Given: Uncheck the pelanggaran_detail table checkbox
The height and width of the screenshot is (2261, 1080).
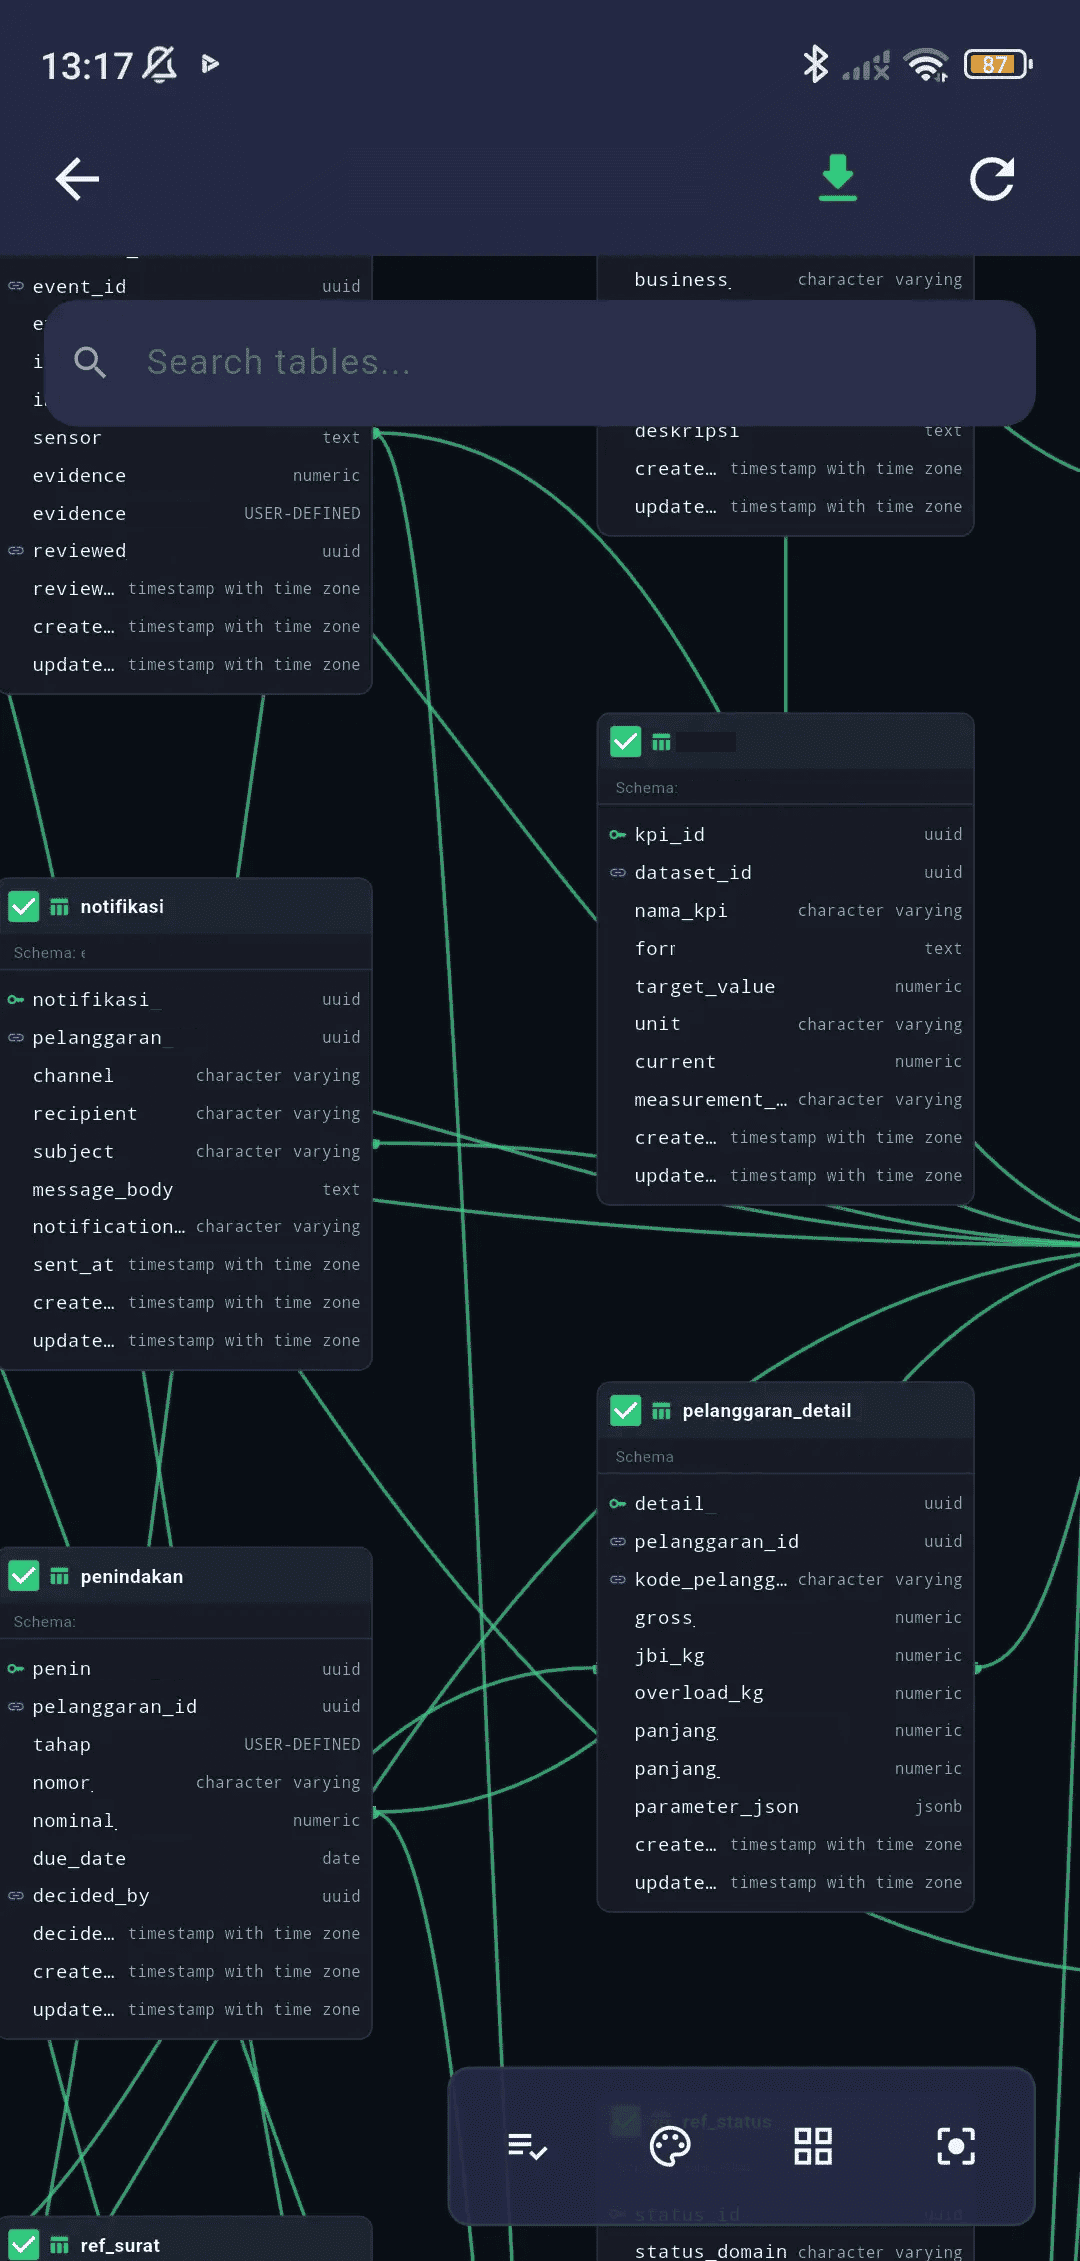Looking at the screenshot, I should click(625, 1411).
